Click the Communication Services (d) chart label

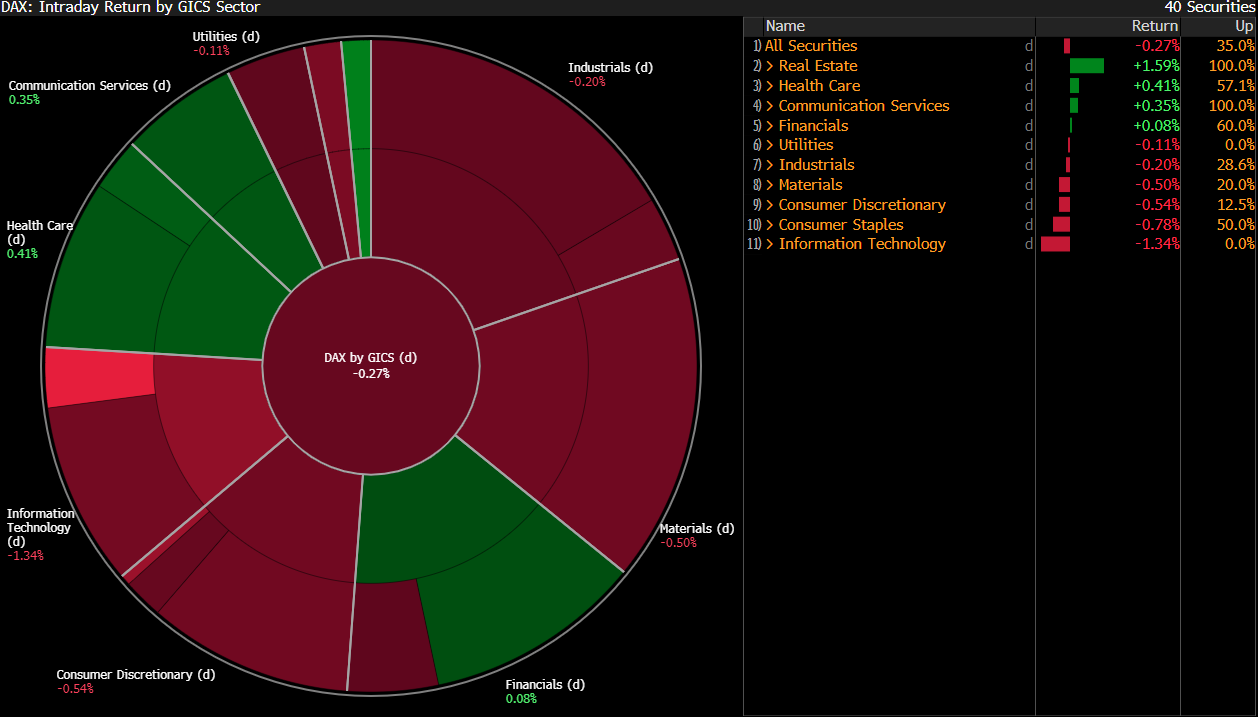coord(89,86)
